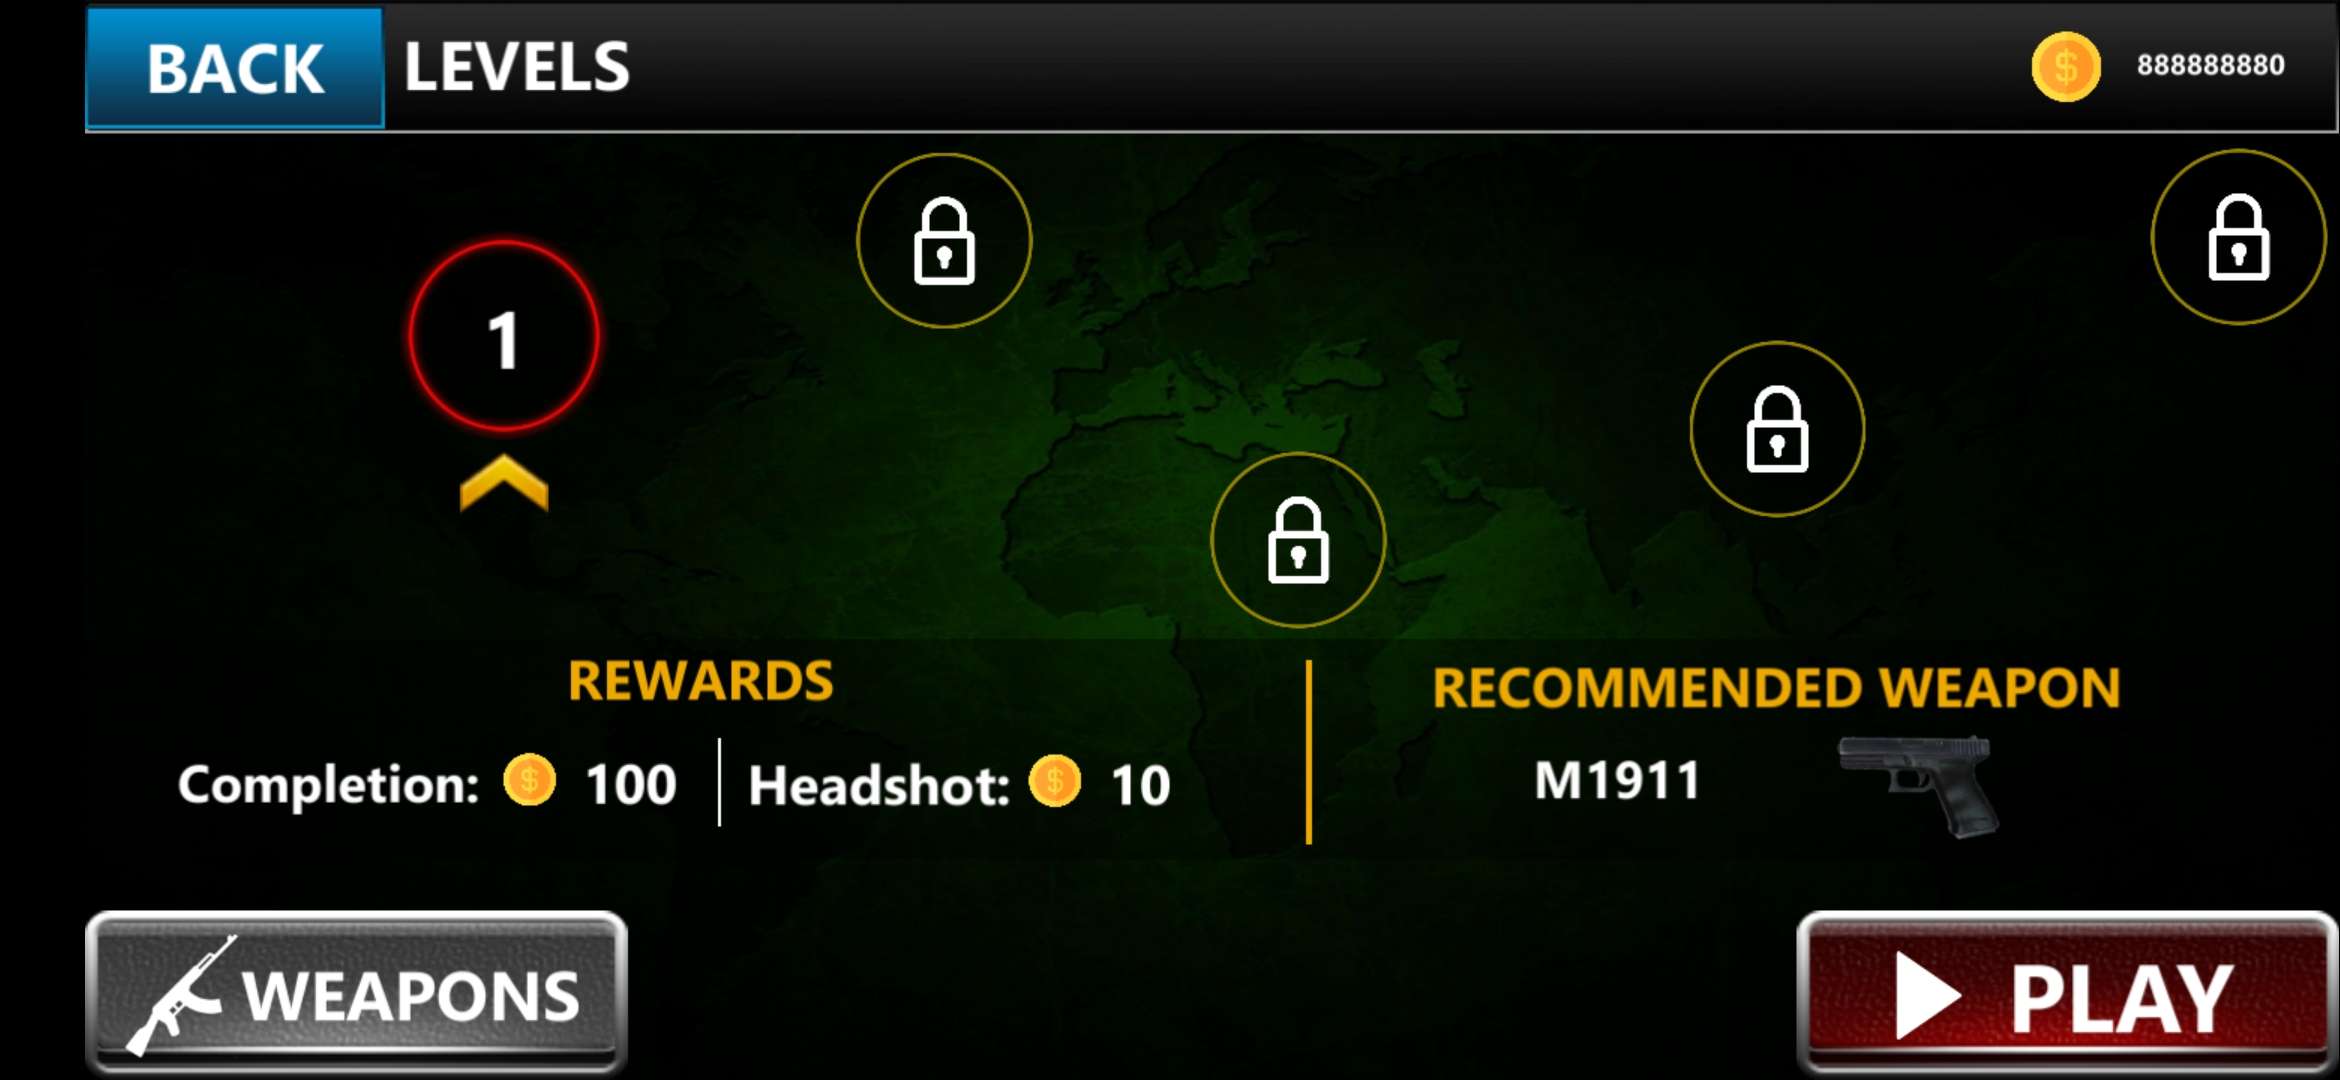Open the WEAPONS menu
This screenshot has width=2340, height=1080.
click(x=357, y=993)
